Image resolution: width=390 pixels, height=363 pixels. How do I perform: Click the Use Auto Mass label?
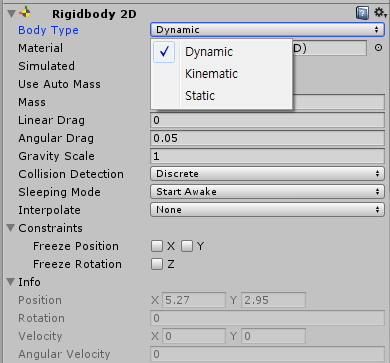coord(59,84)
